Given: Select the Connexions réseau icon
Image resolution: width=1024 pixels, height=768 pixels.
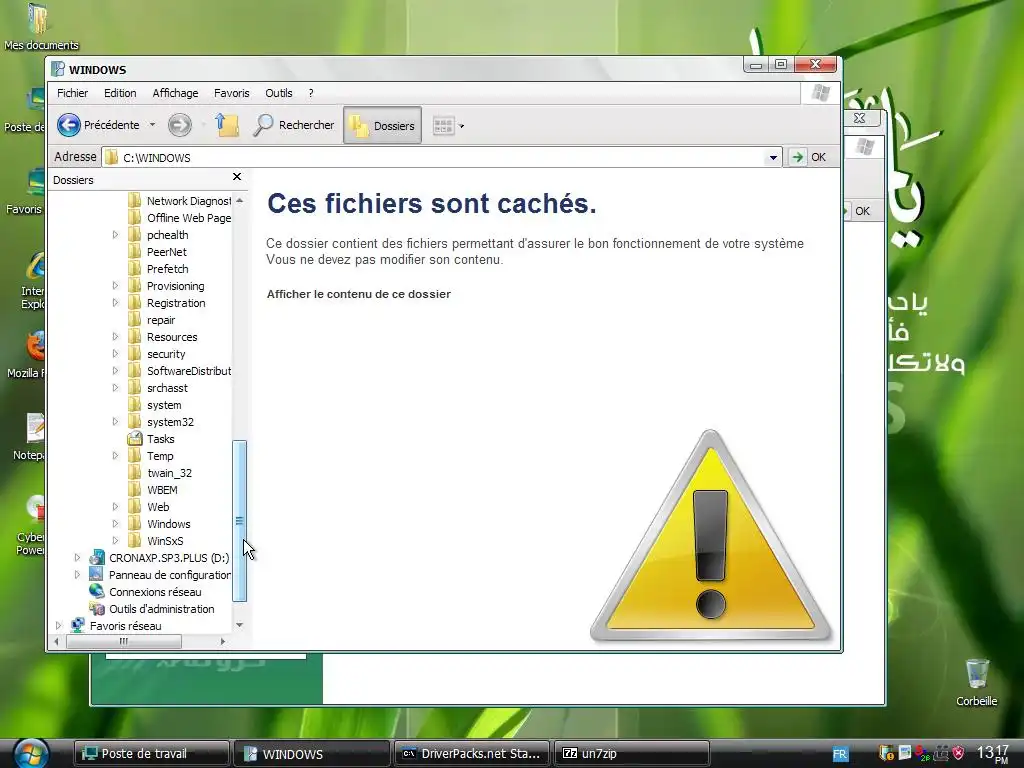Looking at the screenshot, I should click(97, 591).
